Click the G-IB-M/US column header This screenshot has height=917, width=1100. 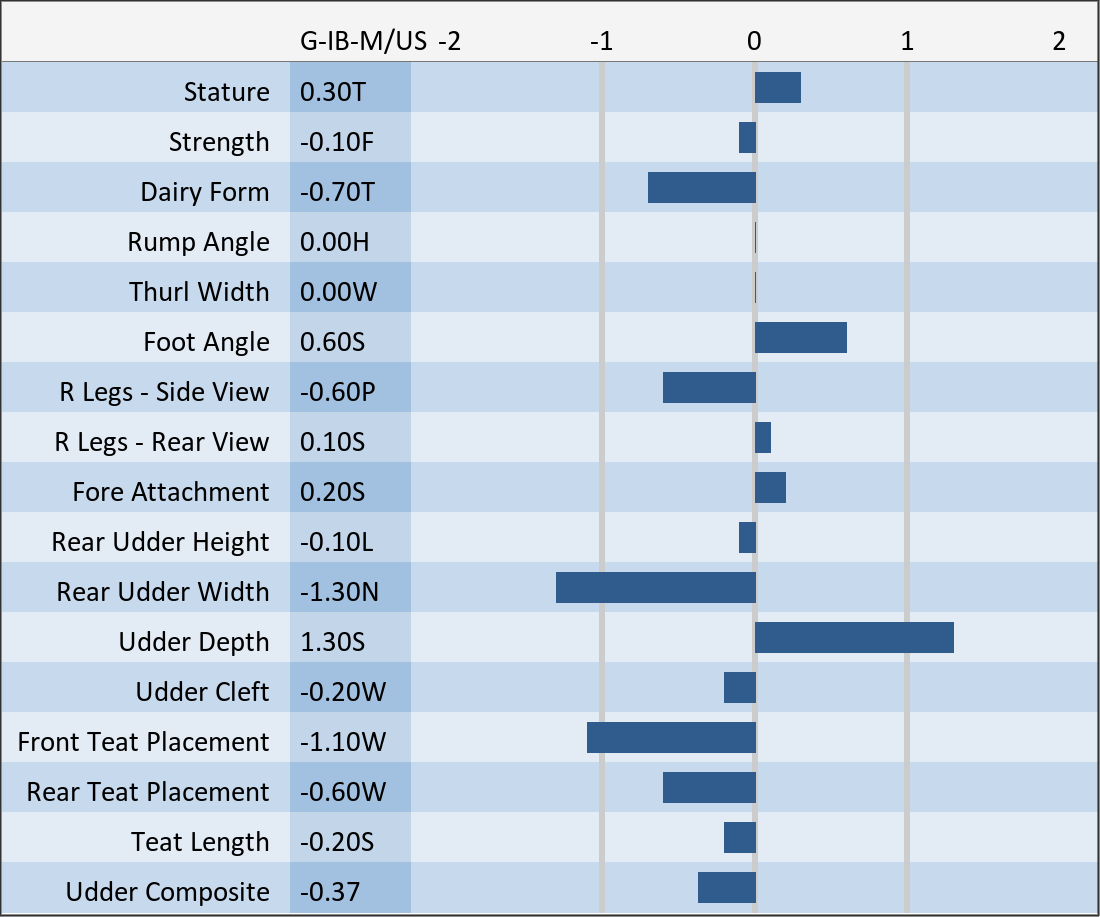(363, 42)
